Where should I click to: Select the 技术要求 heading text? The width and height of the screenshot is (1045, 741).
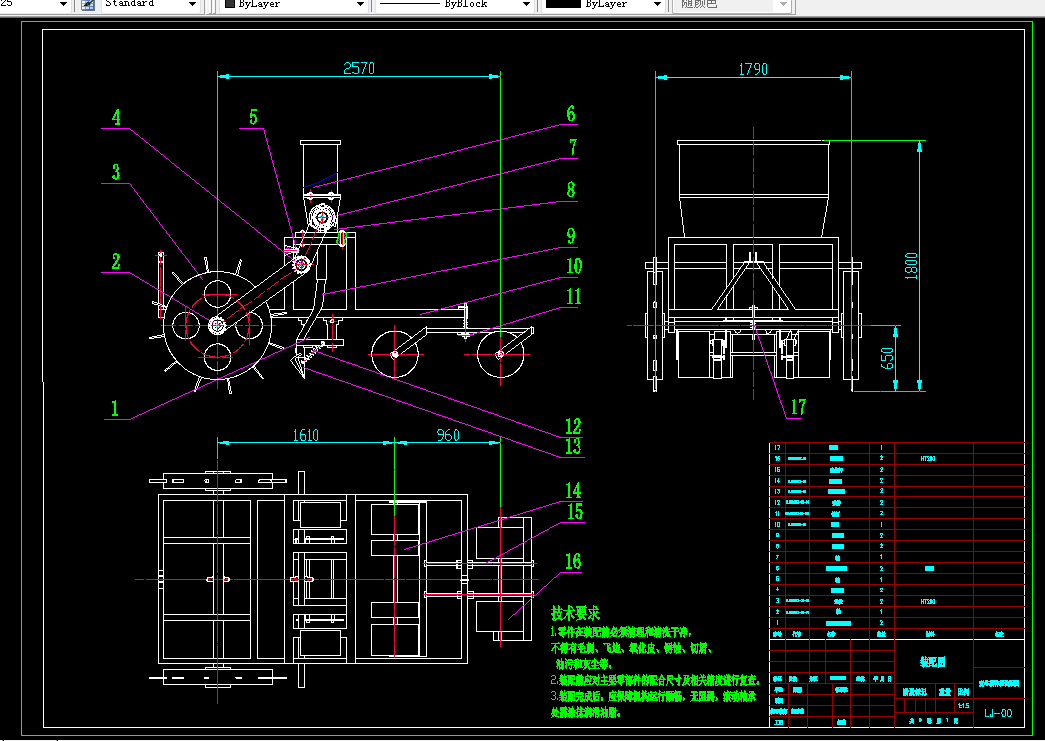[575, 613]
